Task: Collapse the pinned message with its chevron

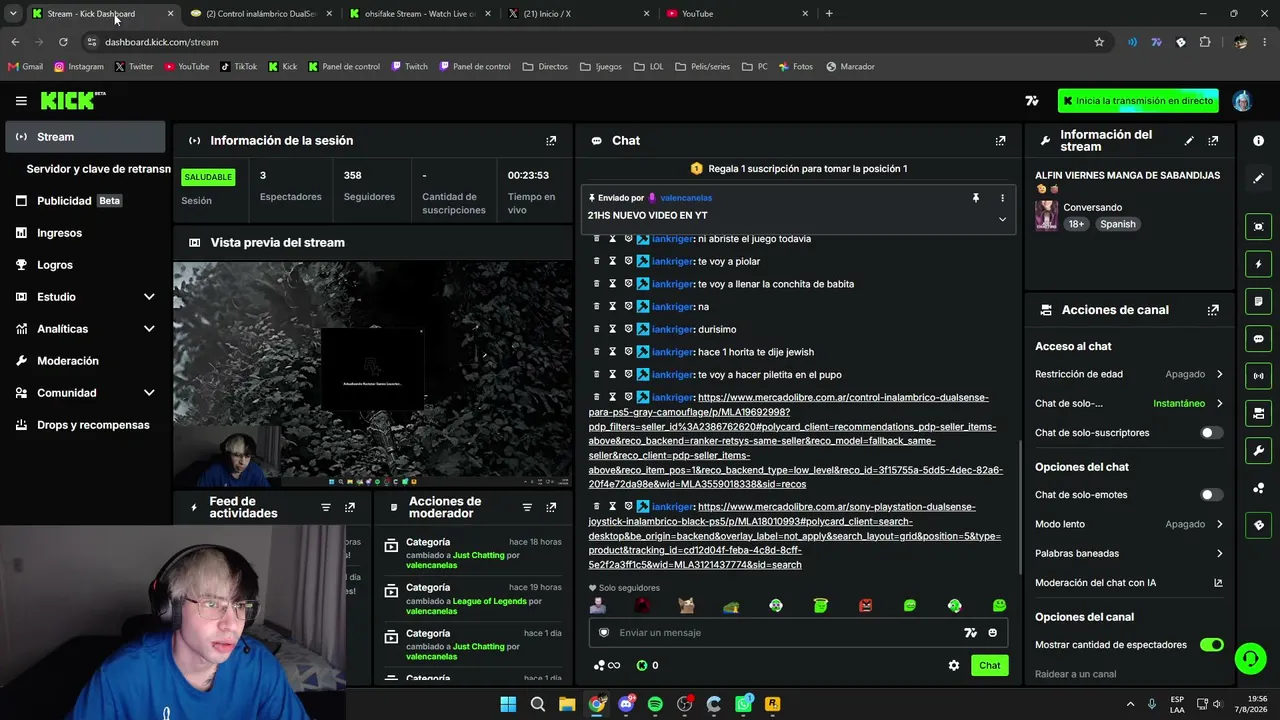Action: tap(1002, 220)
